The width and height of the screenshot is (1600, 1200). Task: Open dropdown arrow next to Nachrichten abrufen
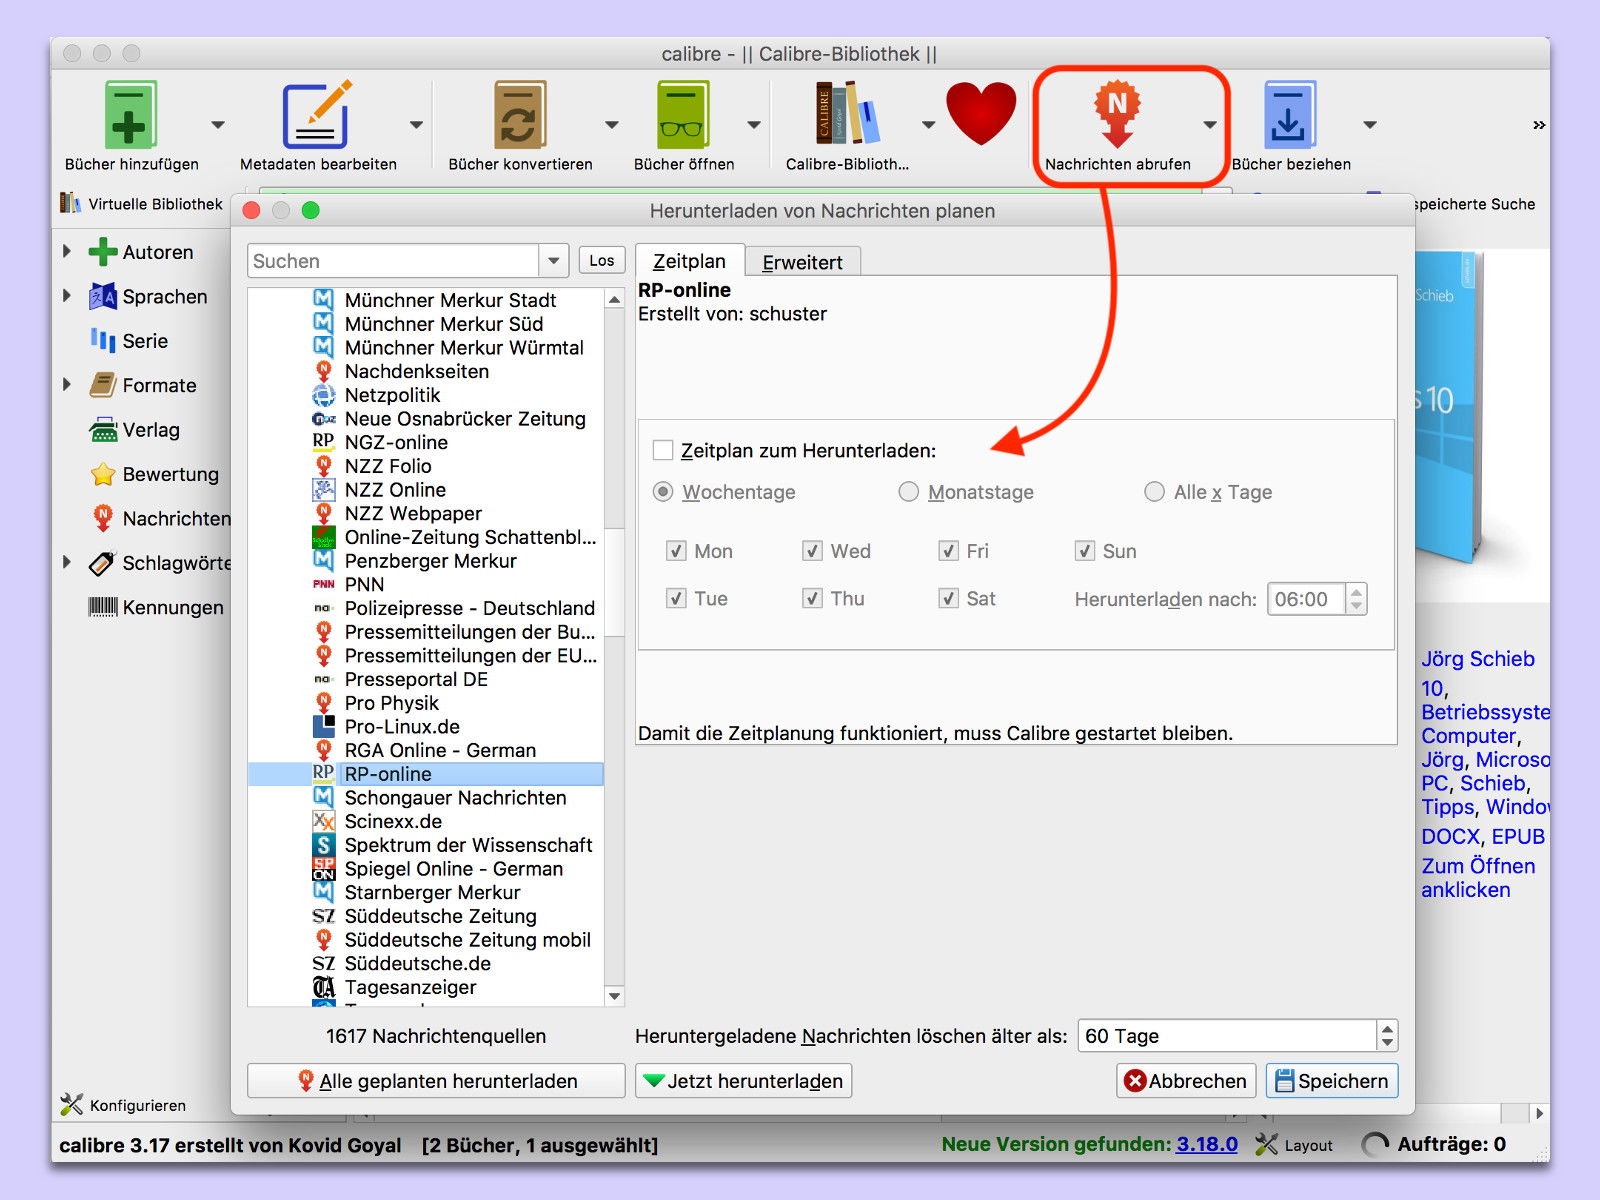(x=1210, y=125)
